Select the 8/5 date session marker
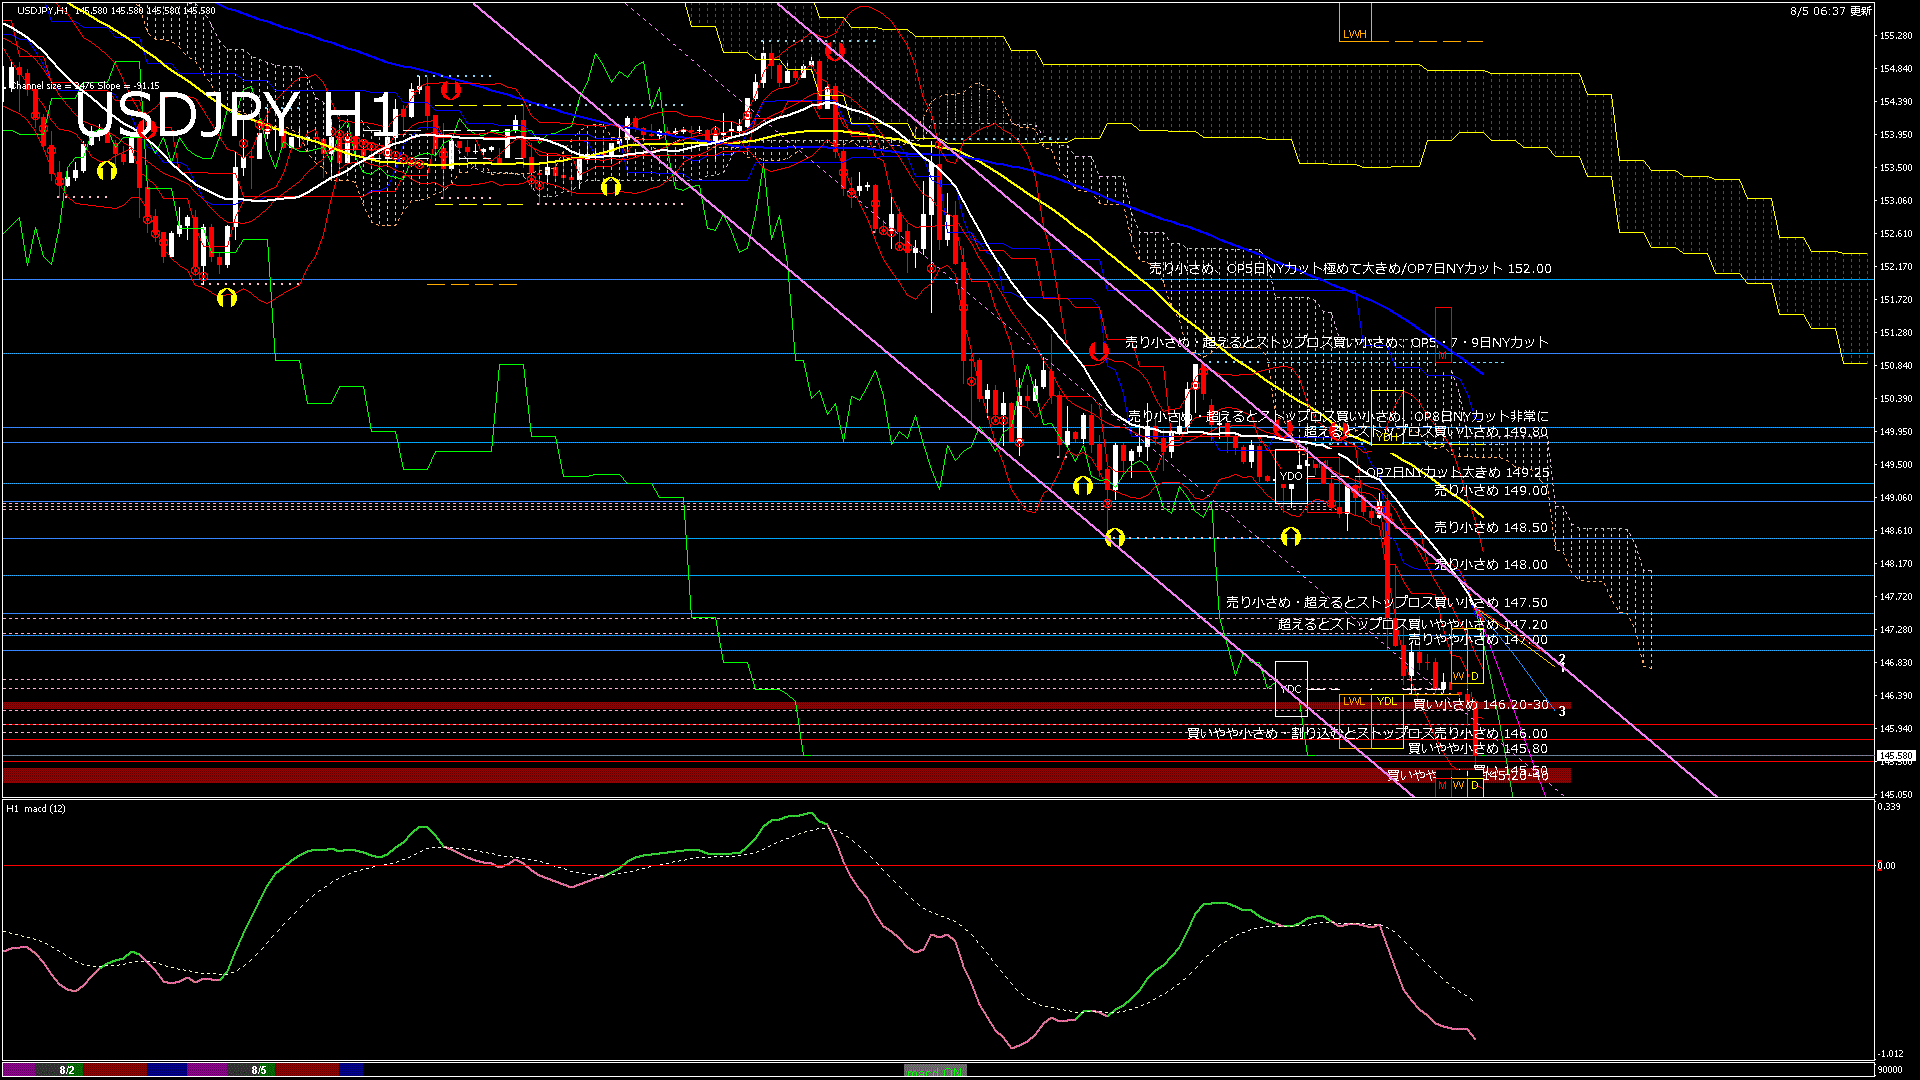1920x1080 pixels. tap(259, 1070)
